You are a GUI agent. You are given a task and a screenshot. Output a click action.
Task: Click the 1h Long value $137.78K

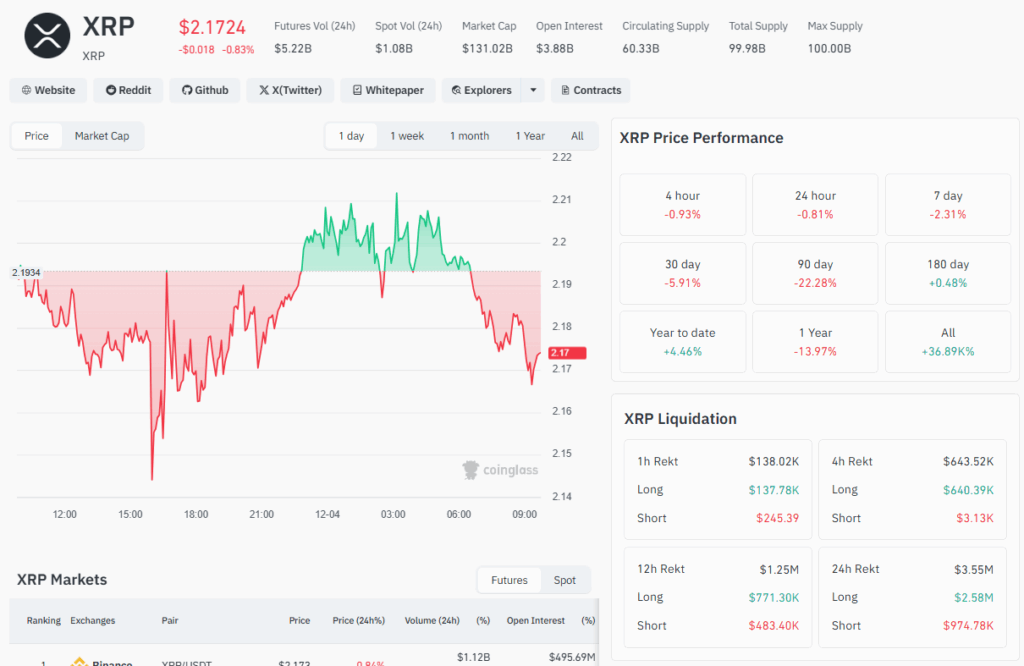click(774, 490)
